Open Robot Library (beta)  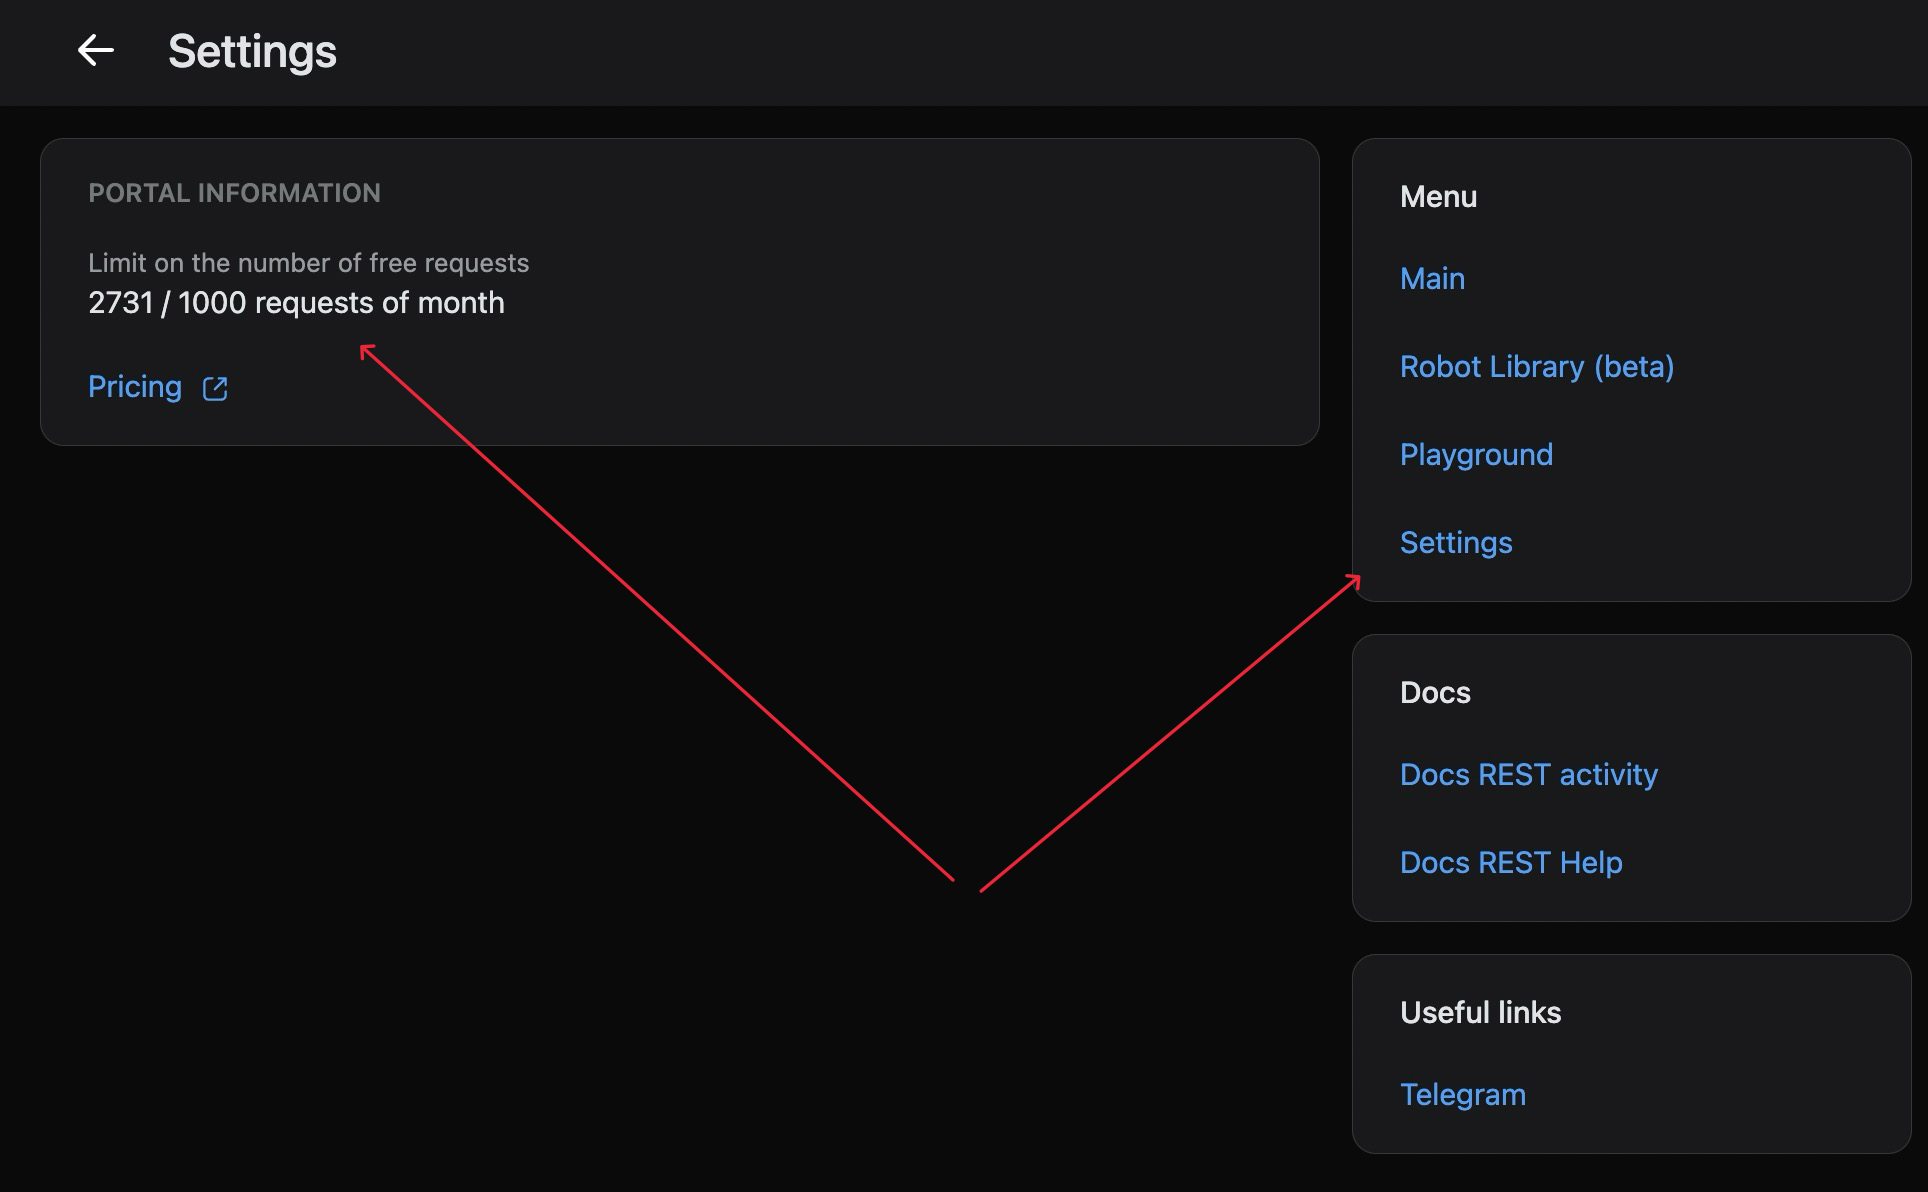pyautogui.click(x=1537, y=367)
